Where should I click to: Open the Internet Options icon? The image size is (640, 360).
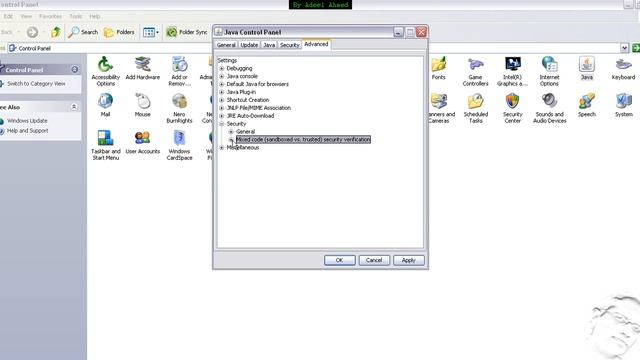pyautogui.click(x=549, y=71)
